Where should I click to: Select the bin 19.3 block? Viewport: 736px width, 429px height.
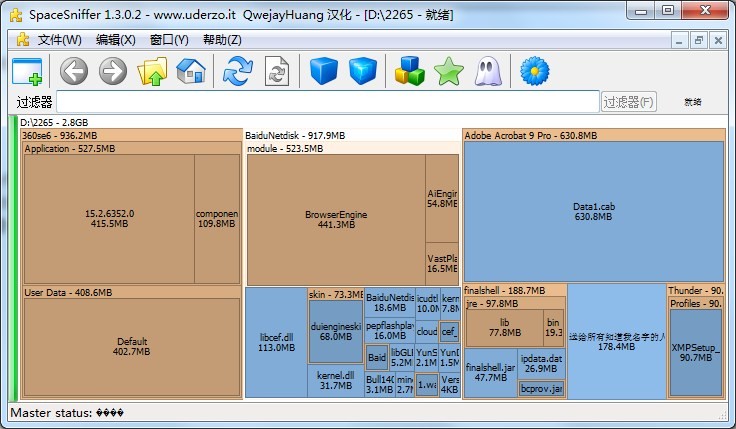(x=554, y=328)
